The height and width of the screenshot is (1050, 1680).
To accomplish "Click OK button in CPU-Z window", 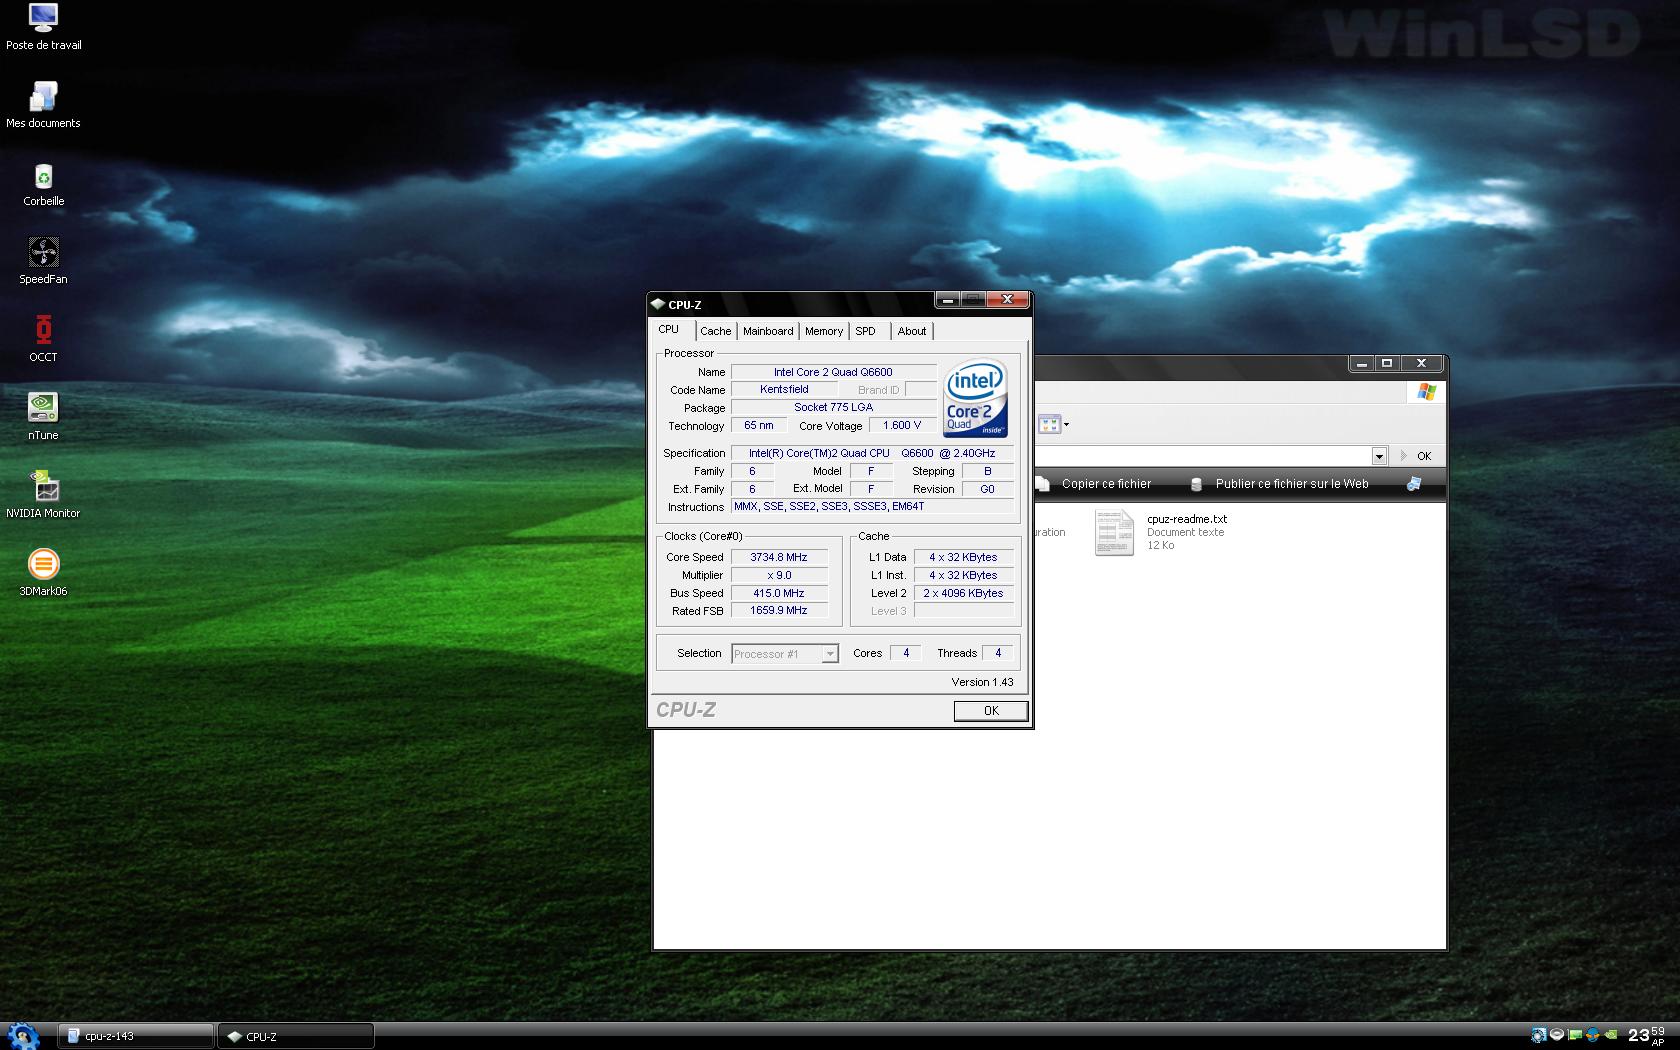I will [991, 711].
